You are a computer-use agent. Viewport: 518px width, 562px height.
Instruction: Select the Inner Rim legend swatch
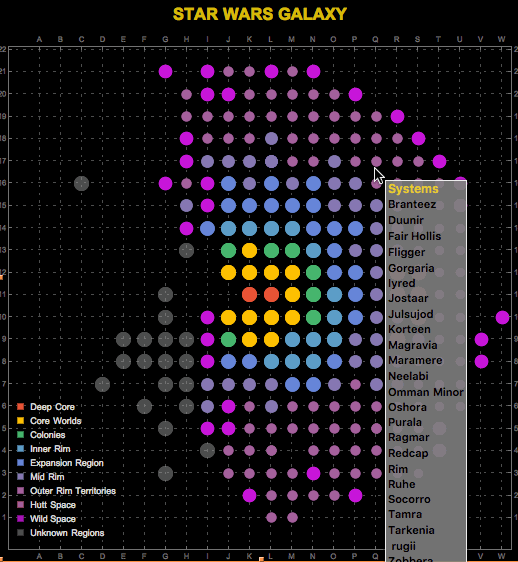click(x=20, y=449)
